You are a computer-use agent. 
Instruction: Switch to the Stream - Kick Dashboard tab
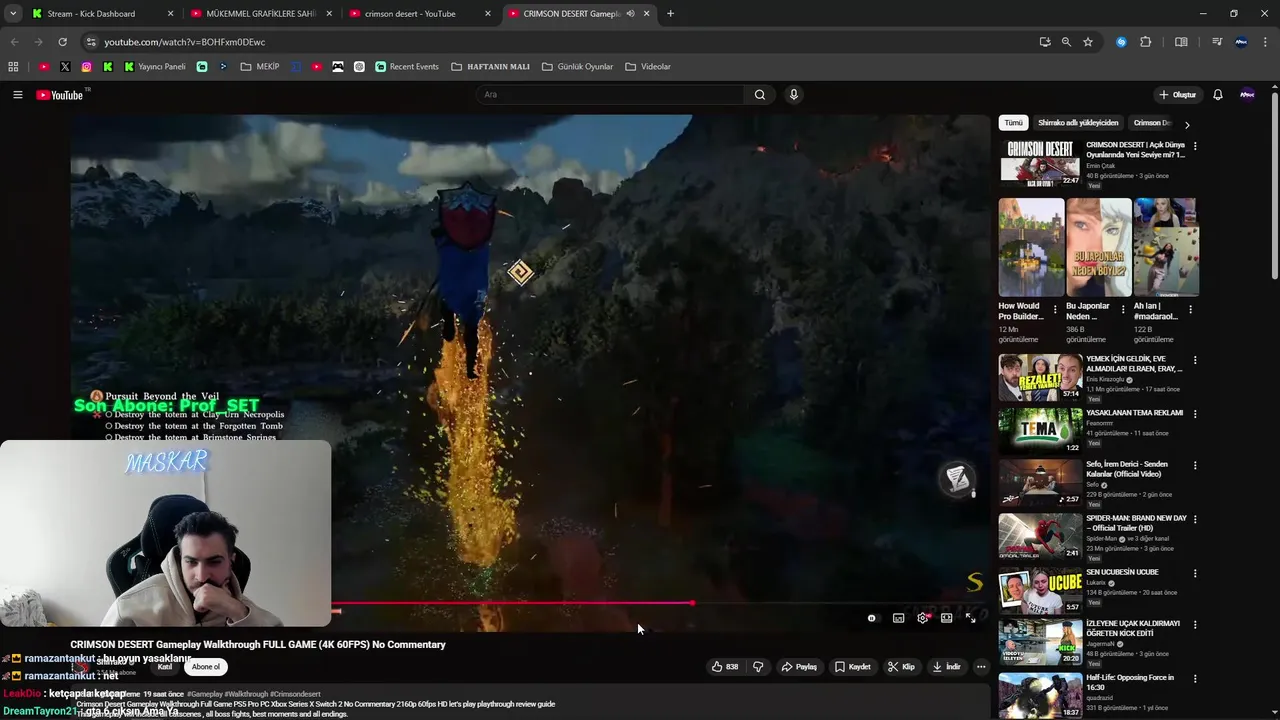tap(91, 14)
